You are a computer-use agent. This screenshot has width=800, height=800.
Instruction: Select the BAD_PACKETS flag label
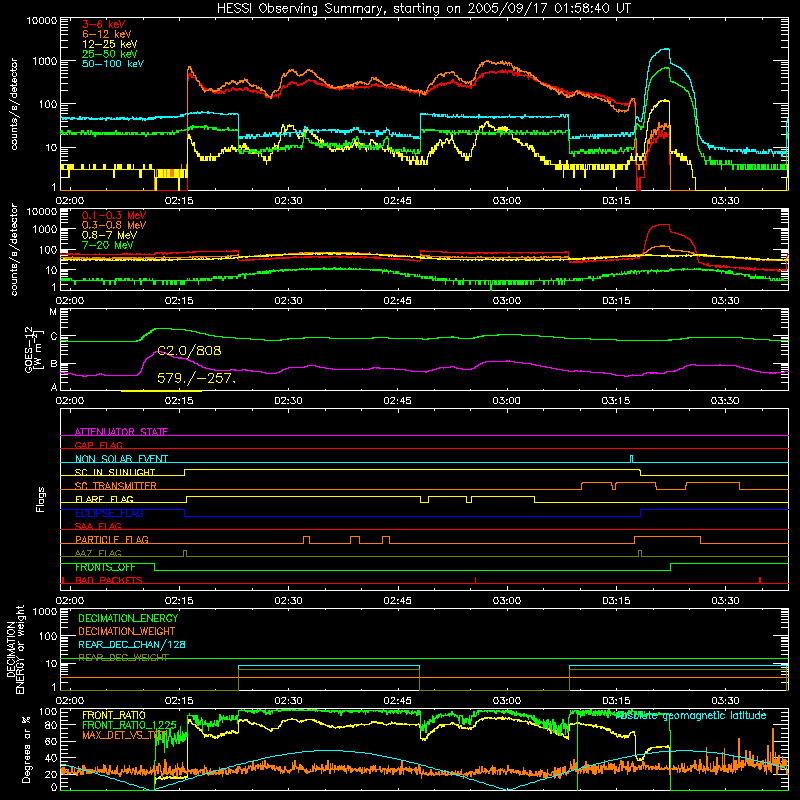pos(109,580)
